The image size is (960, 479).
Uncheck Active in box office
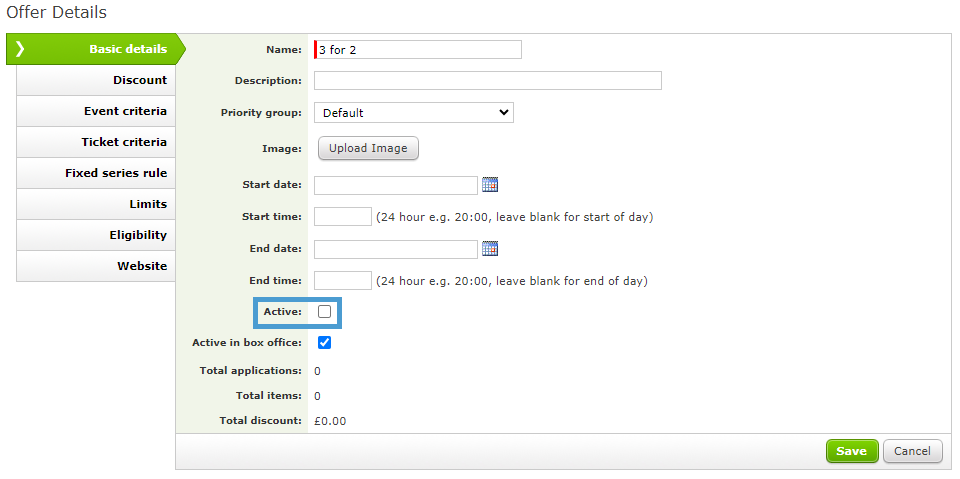pyautogui.click(x=324, y=343)
